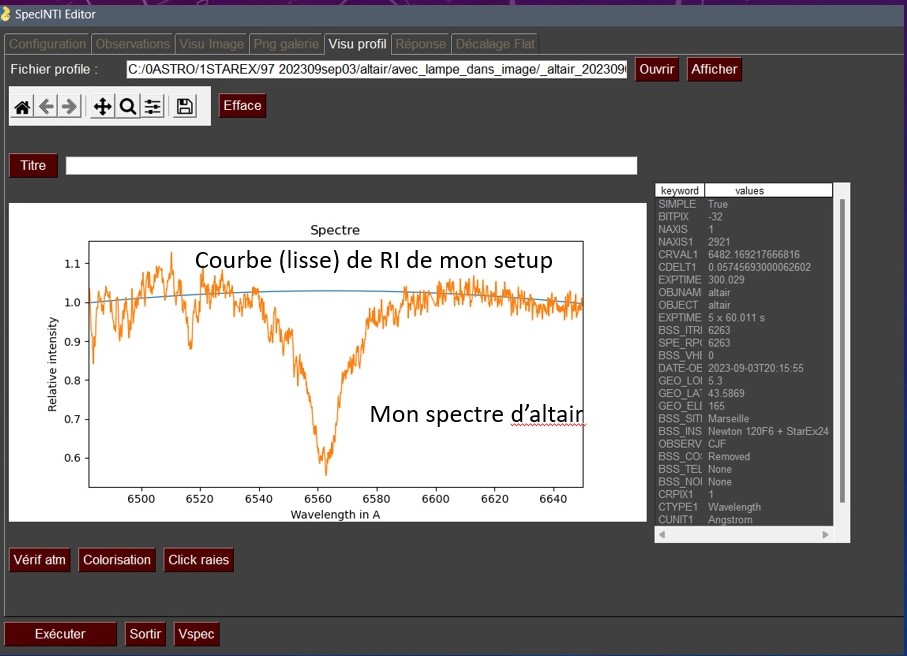Click inside the Titre text field
Image resolution: width=907 pixels, height=656 pixels.
coord(350,166)
